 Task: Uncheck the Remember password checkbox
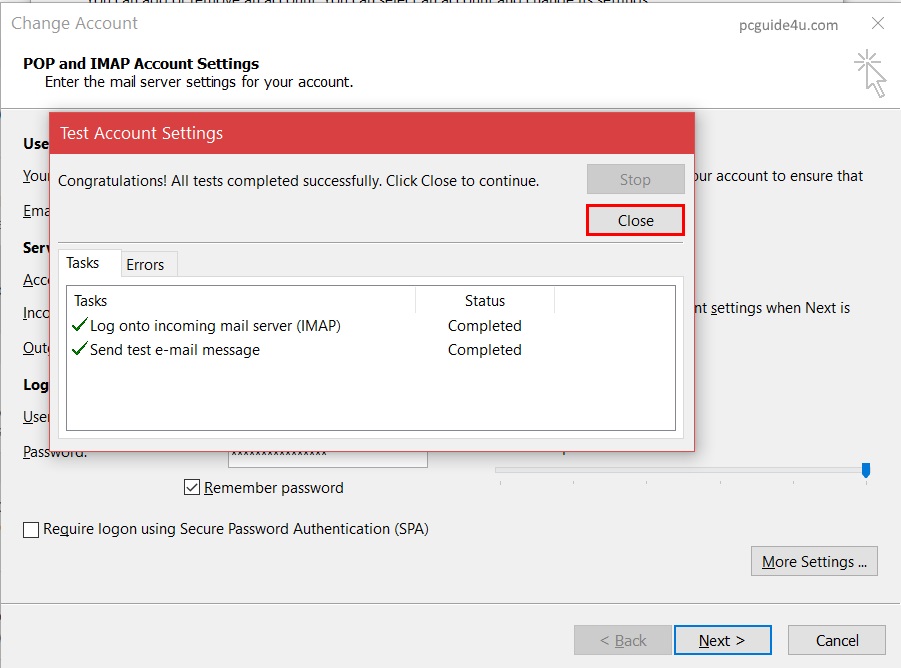click(x=192, y=488)
